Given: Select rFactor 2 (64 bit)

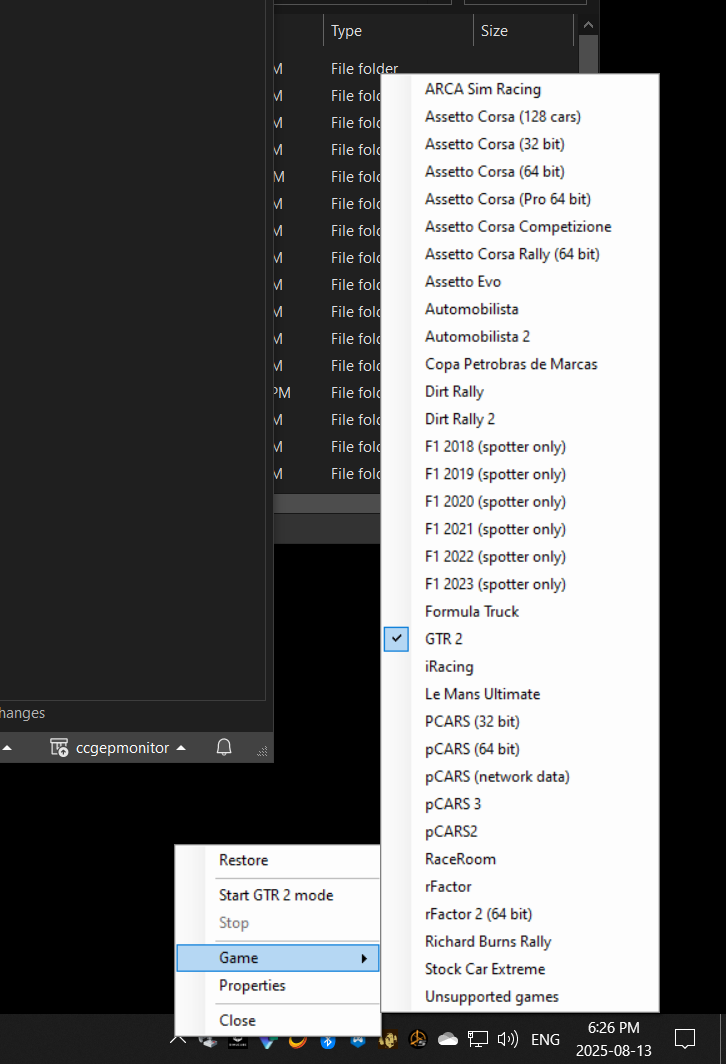Looking at the screenshot, I should (520, 914).
